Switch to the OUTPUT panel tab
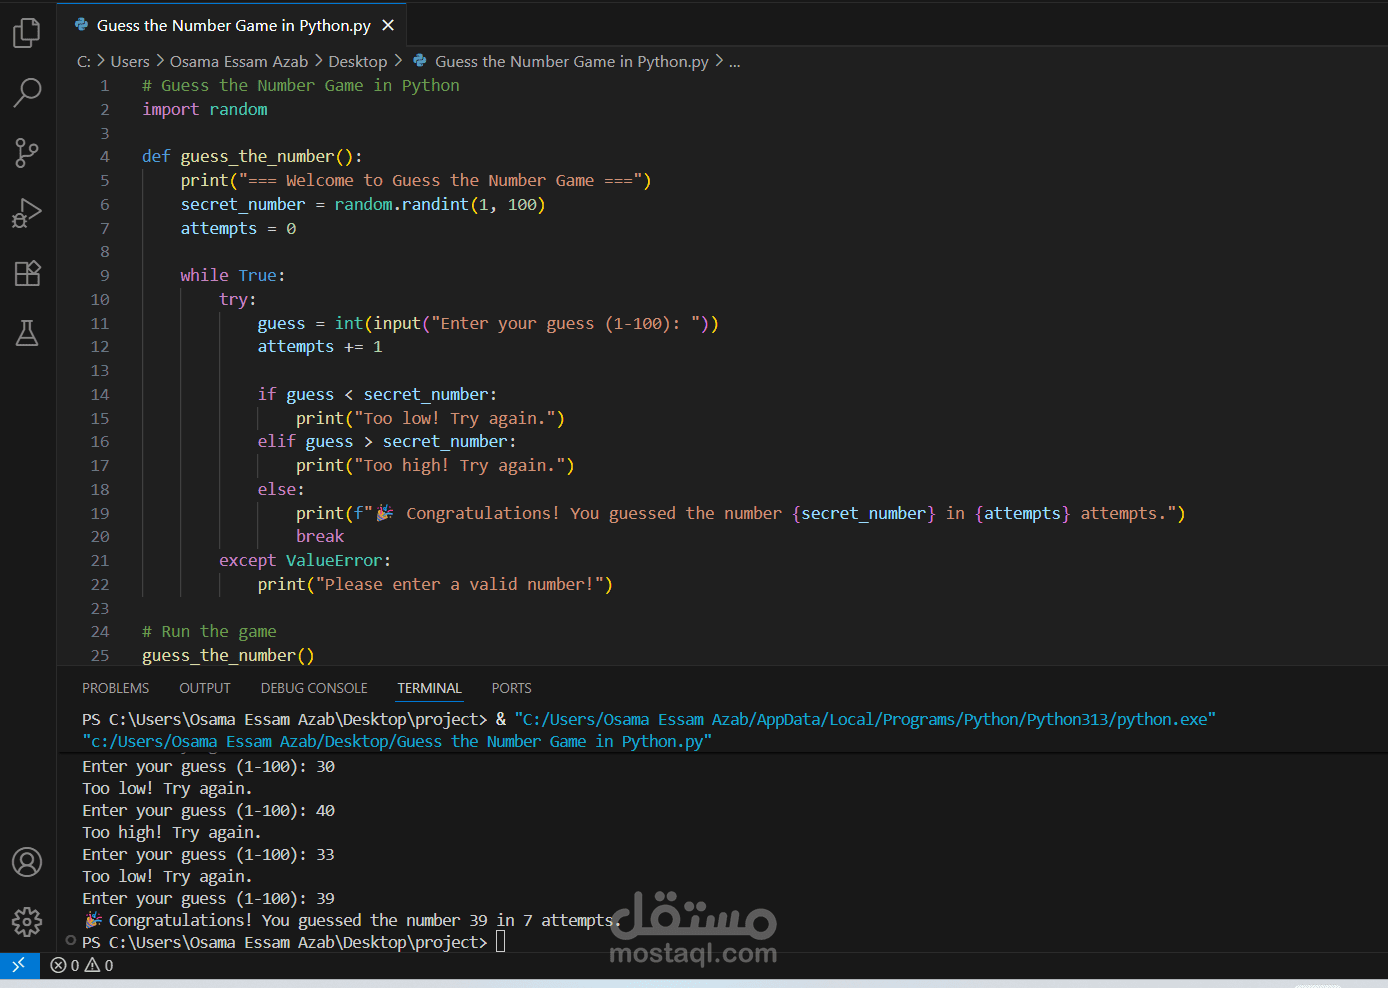Viewport: 1388px width, 988px height. (x=205, y=688)
